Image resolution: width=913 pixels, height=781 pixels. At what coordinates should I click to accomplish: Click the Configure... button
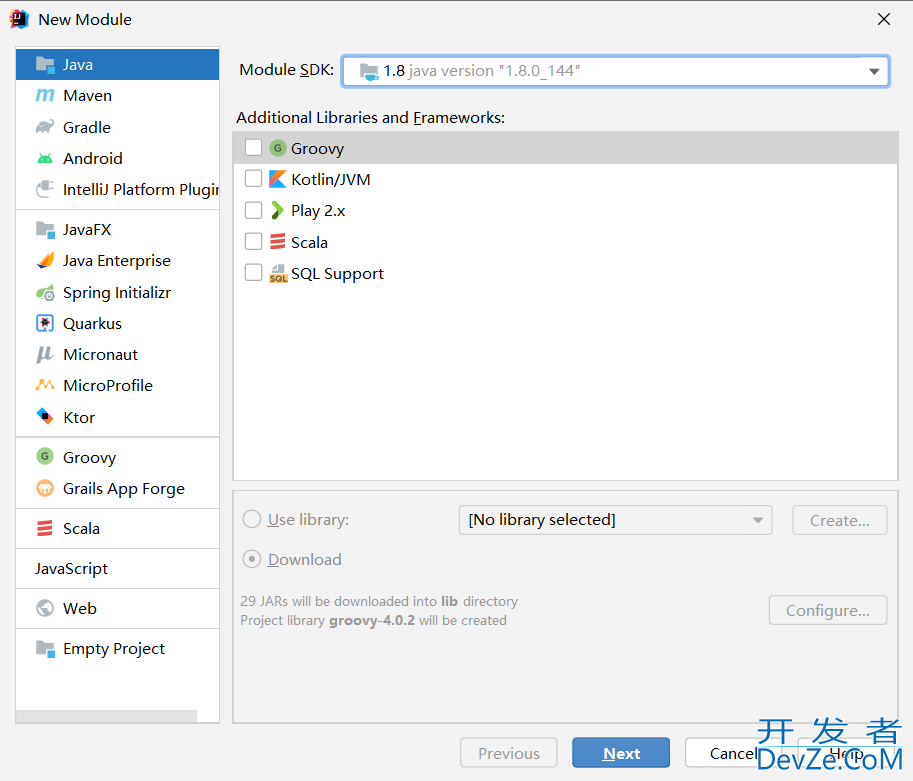(x=827, y=610)
